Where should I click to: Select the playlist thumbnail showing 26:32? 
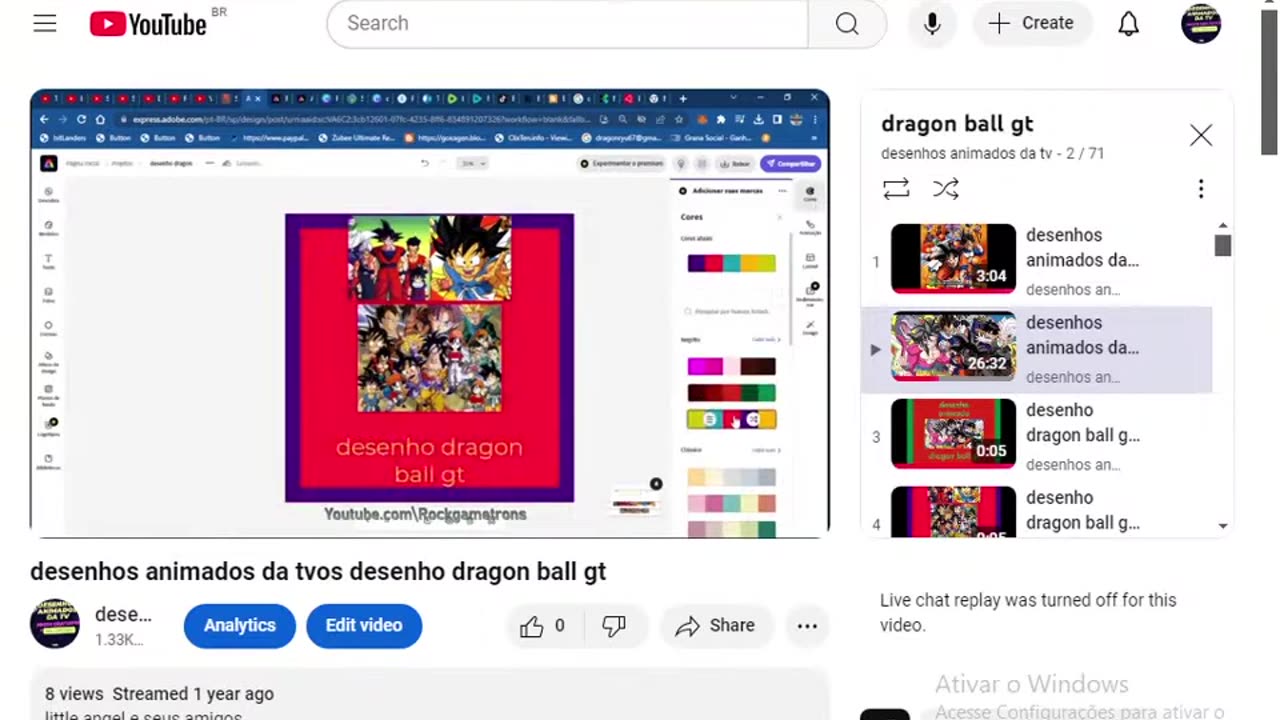pos(953,347)
